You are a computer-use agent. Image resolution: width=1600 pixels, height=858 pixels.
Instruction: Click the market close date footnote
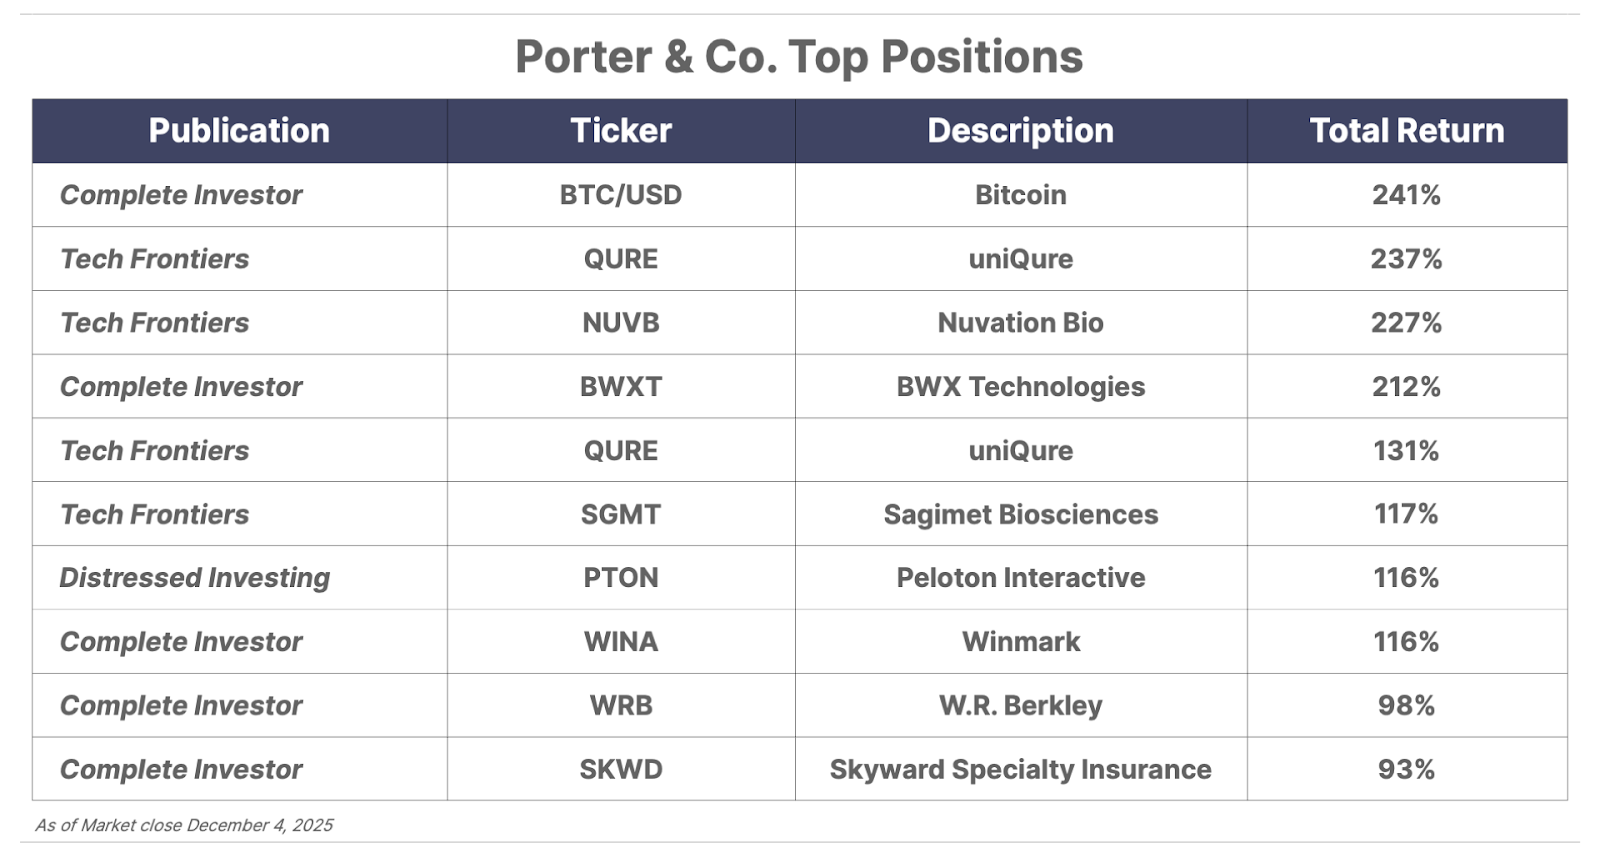tap(184, 826)
